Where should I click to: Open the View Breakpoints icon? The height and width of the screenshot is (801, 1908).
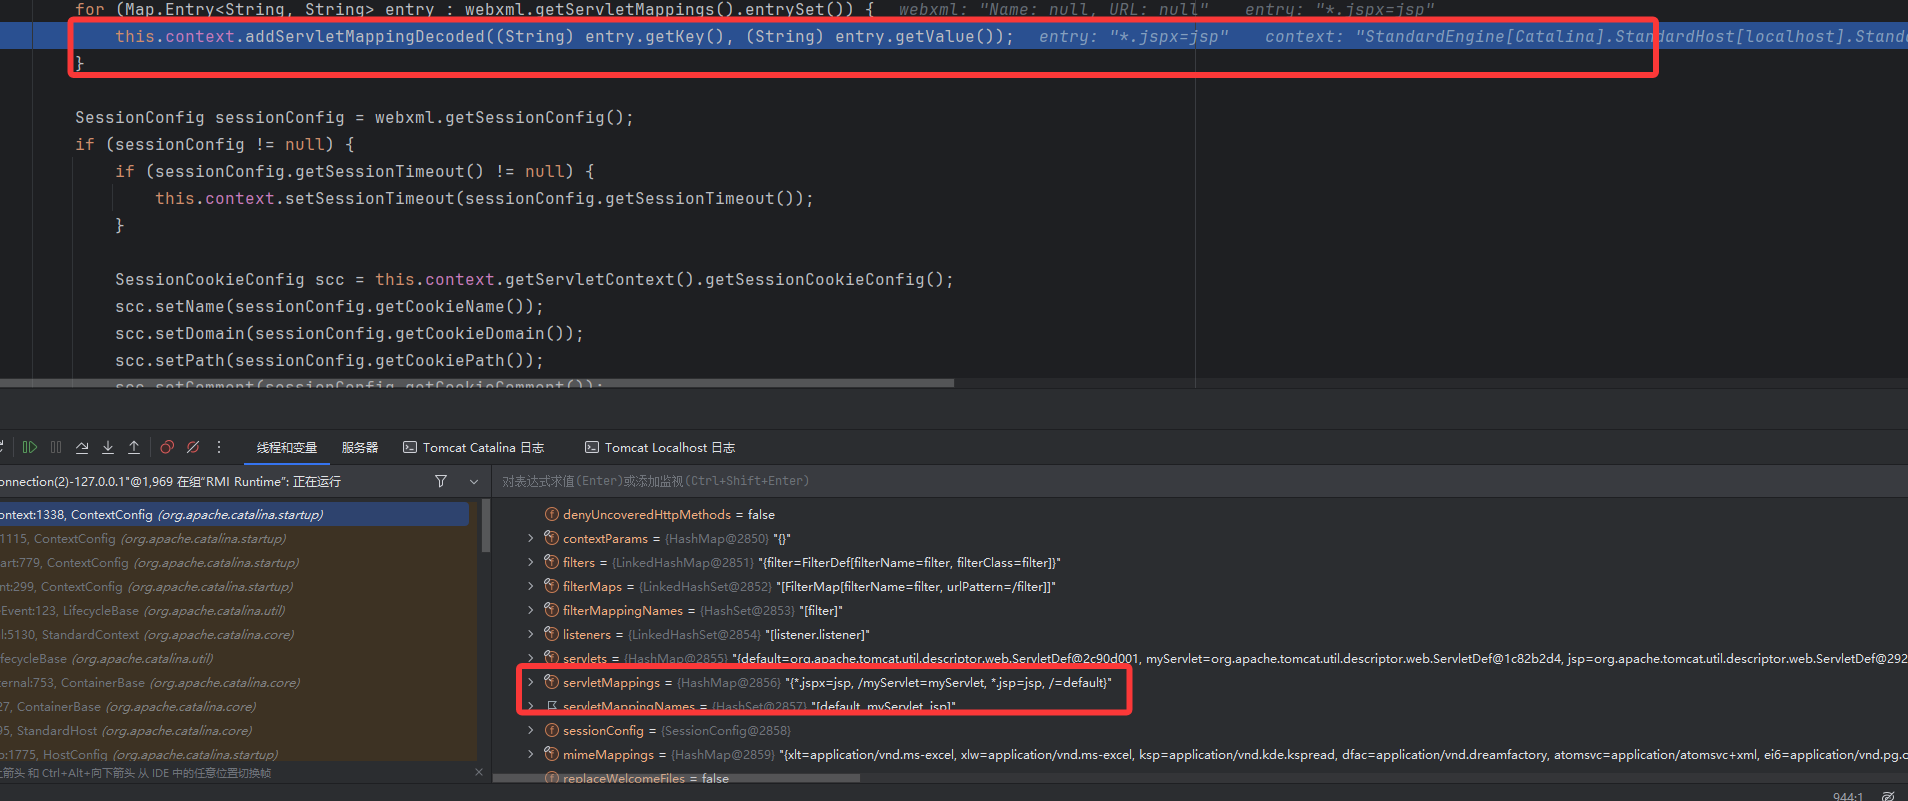(167, 448)
